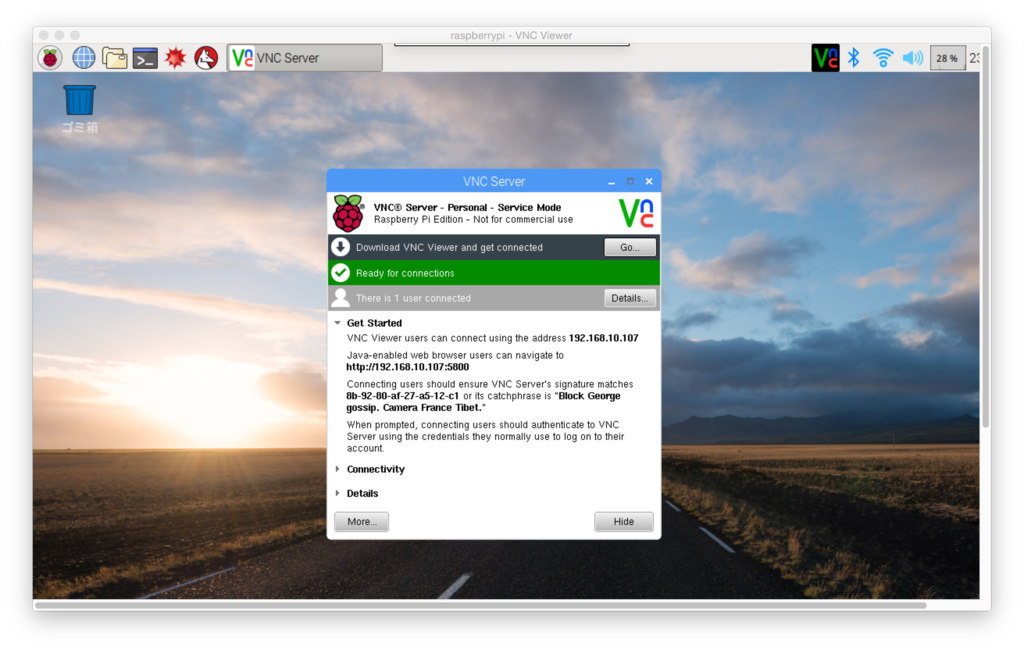Select VNC Server taskbar window button

pos(305,58)
